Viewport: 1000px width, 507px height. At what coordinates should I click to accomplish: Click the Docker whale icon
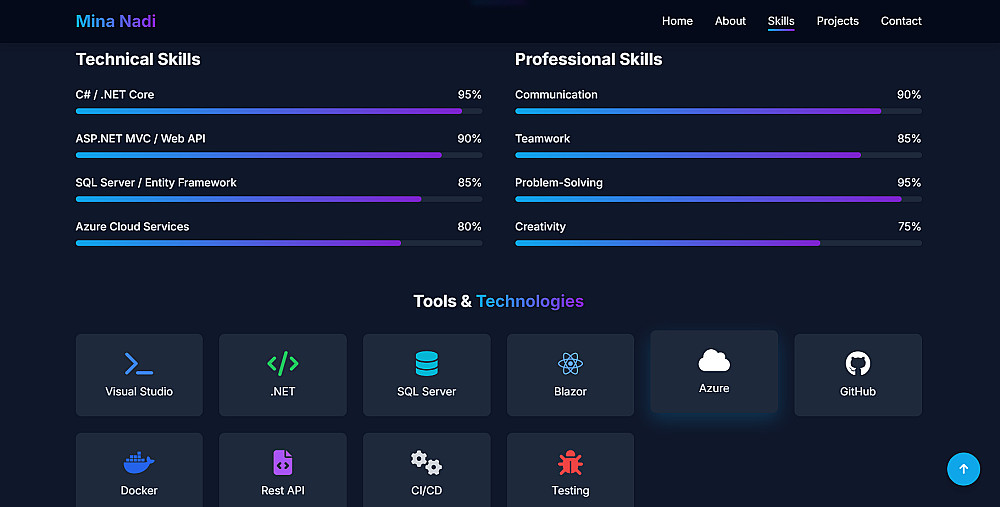[139, 463]
